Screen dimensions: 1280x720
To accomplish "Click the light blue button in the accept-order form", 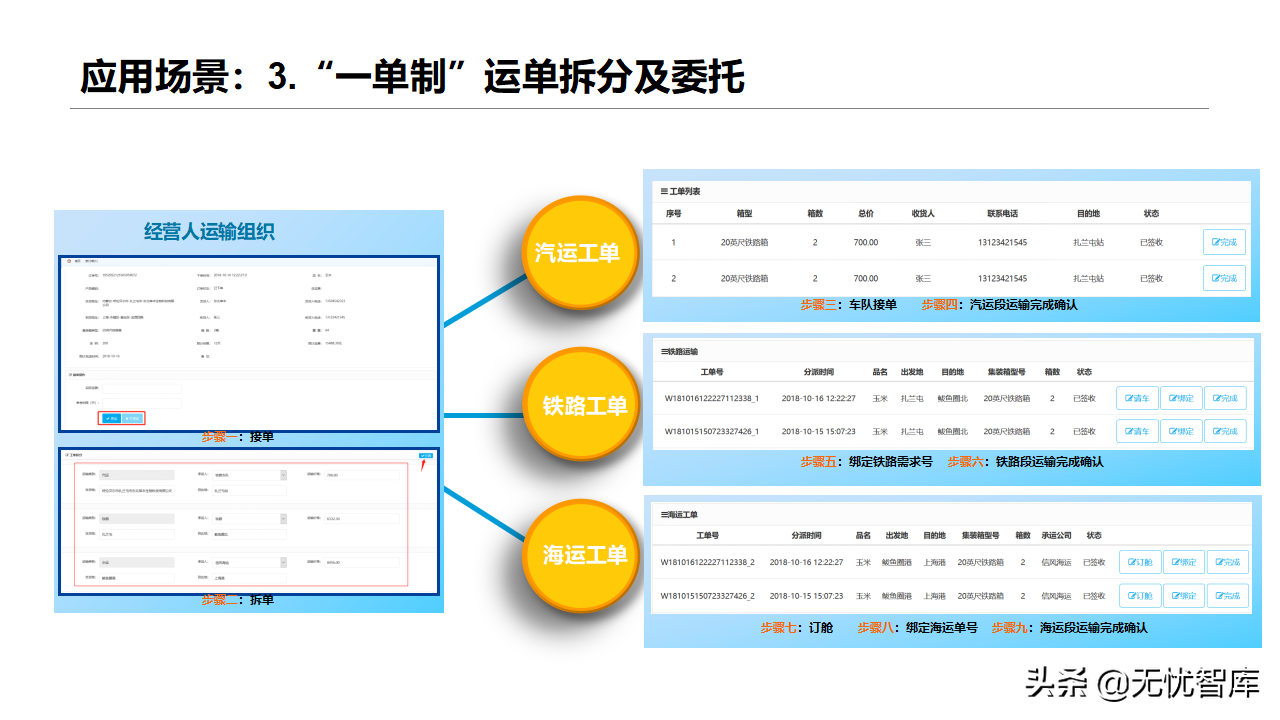I will pyautogui.click(x=133, y=418).
